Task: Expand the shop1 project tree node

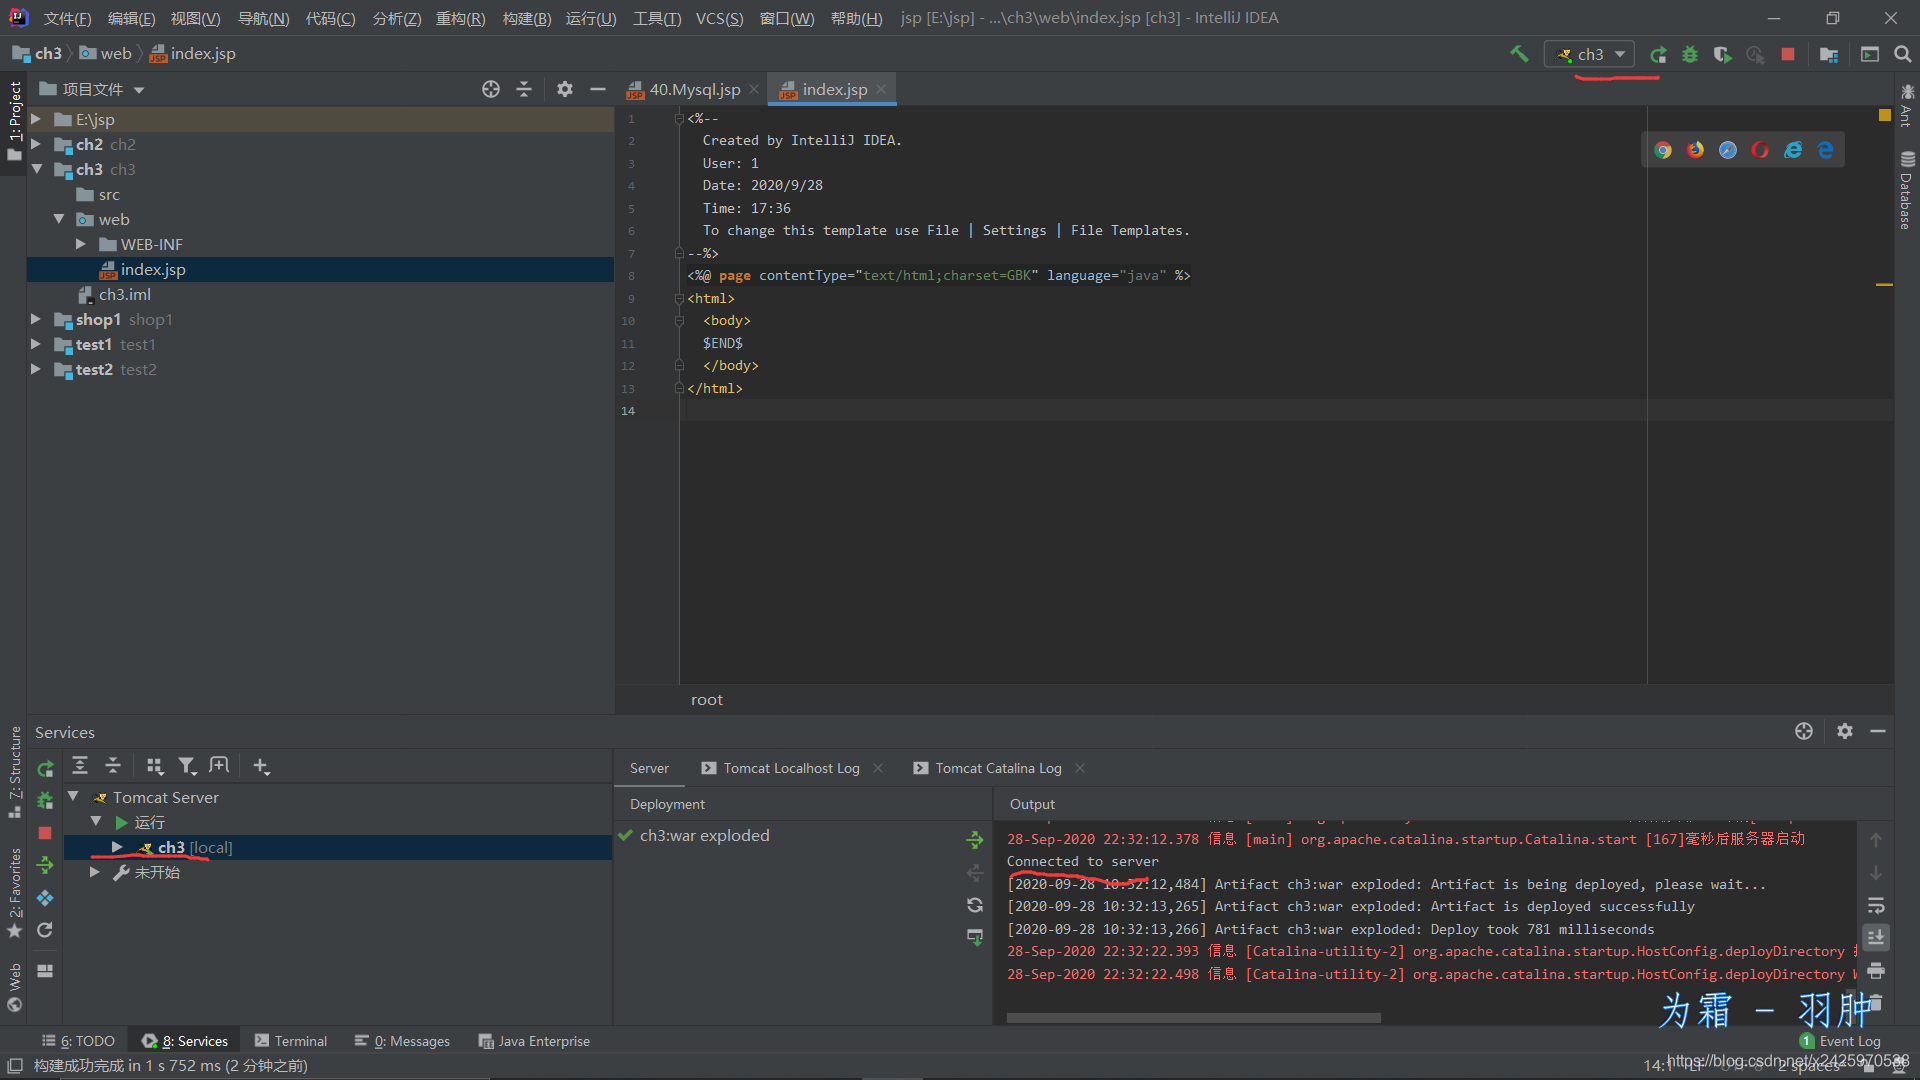Action: 37,318
